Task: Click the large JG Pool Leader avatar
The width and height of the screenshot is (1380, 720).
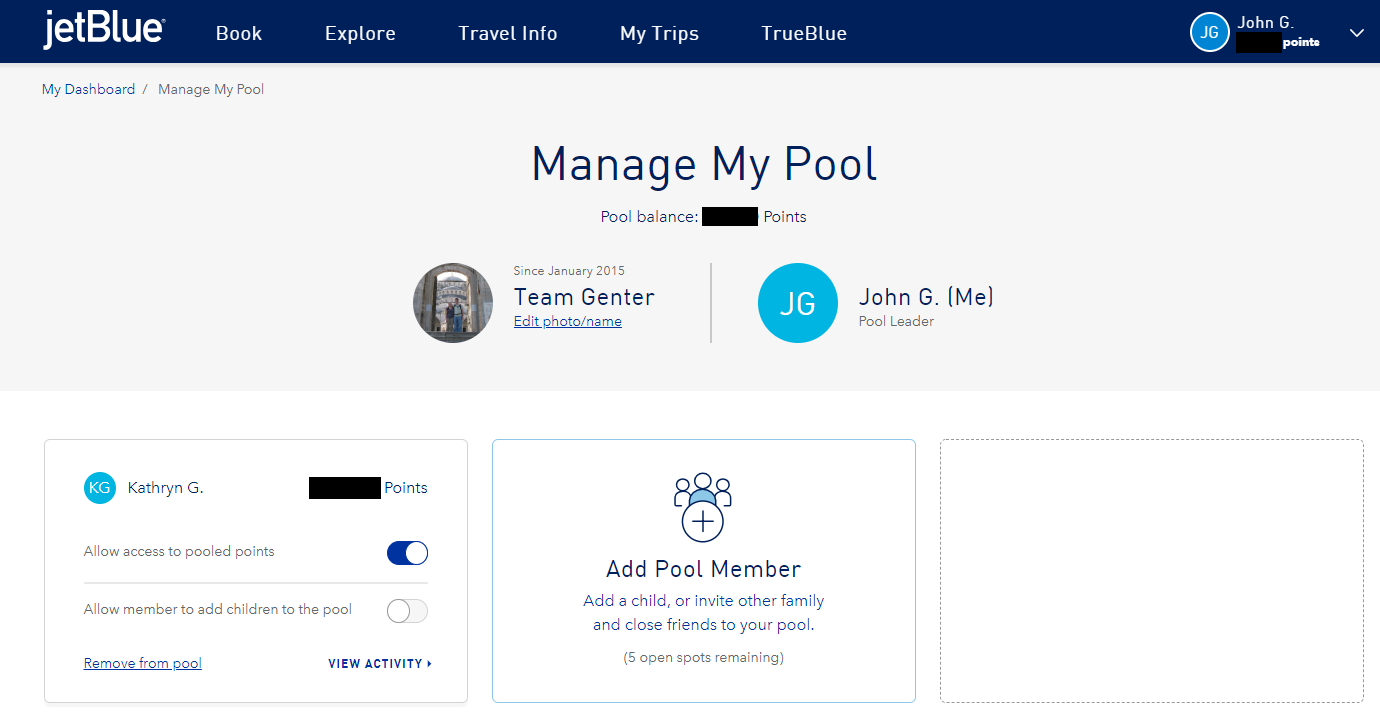Action: (797, 303)
